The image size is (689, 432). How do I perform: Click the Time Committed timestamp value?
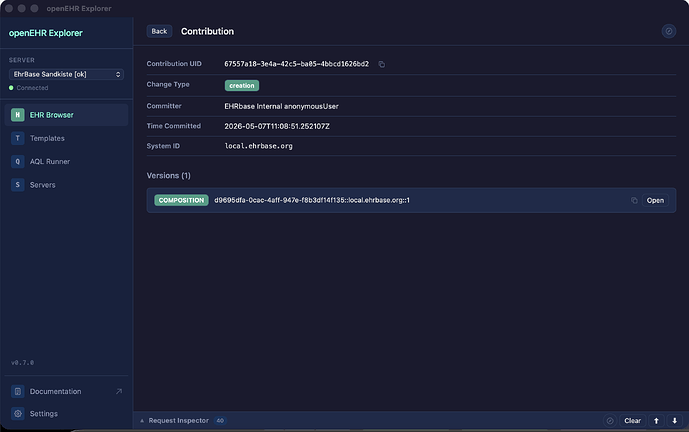(x=277, y=127)
